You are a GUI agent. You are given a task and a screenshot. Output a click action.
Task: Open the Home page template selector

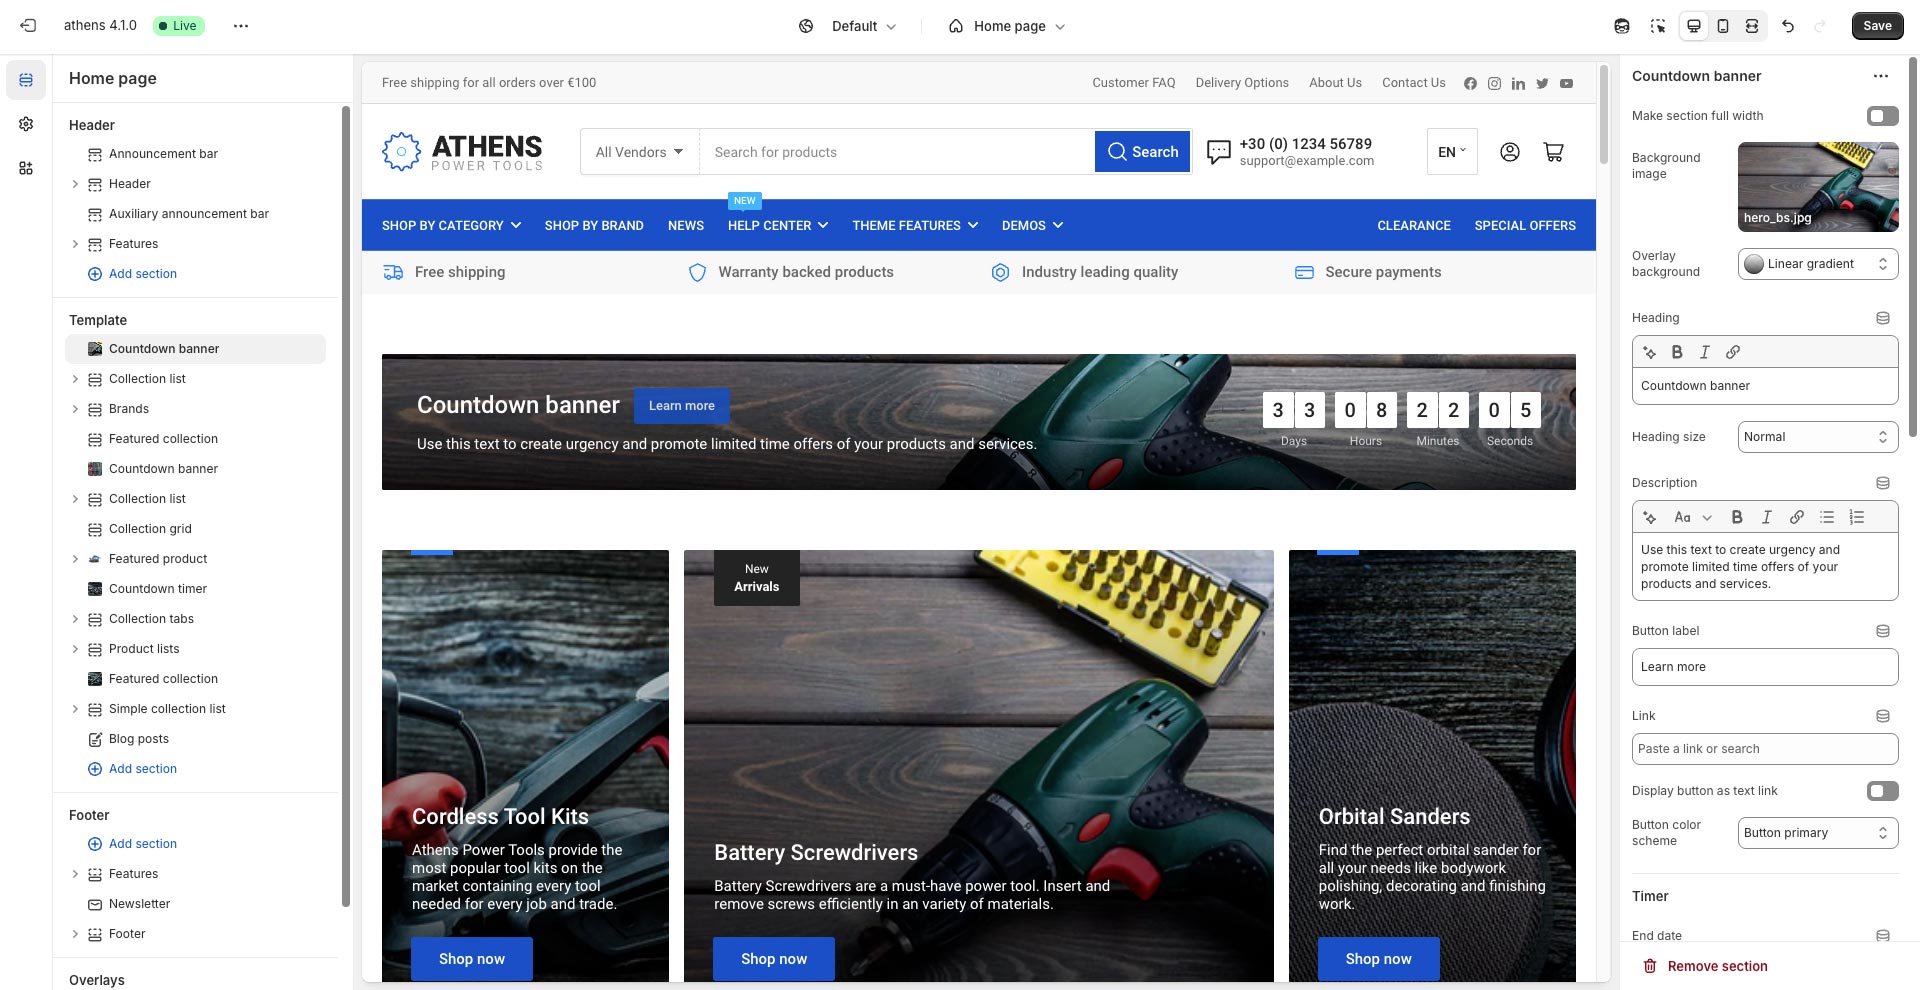click(1007, 26)
